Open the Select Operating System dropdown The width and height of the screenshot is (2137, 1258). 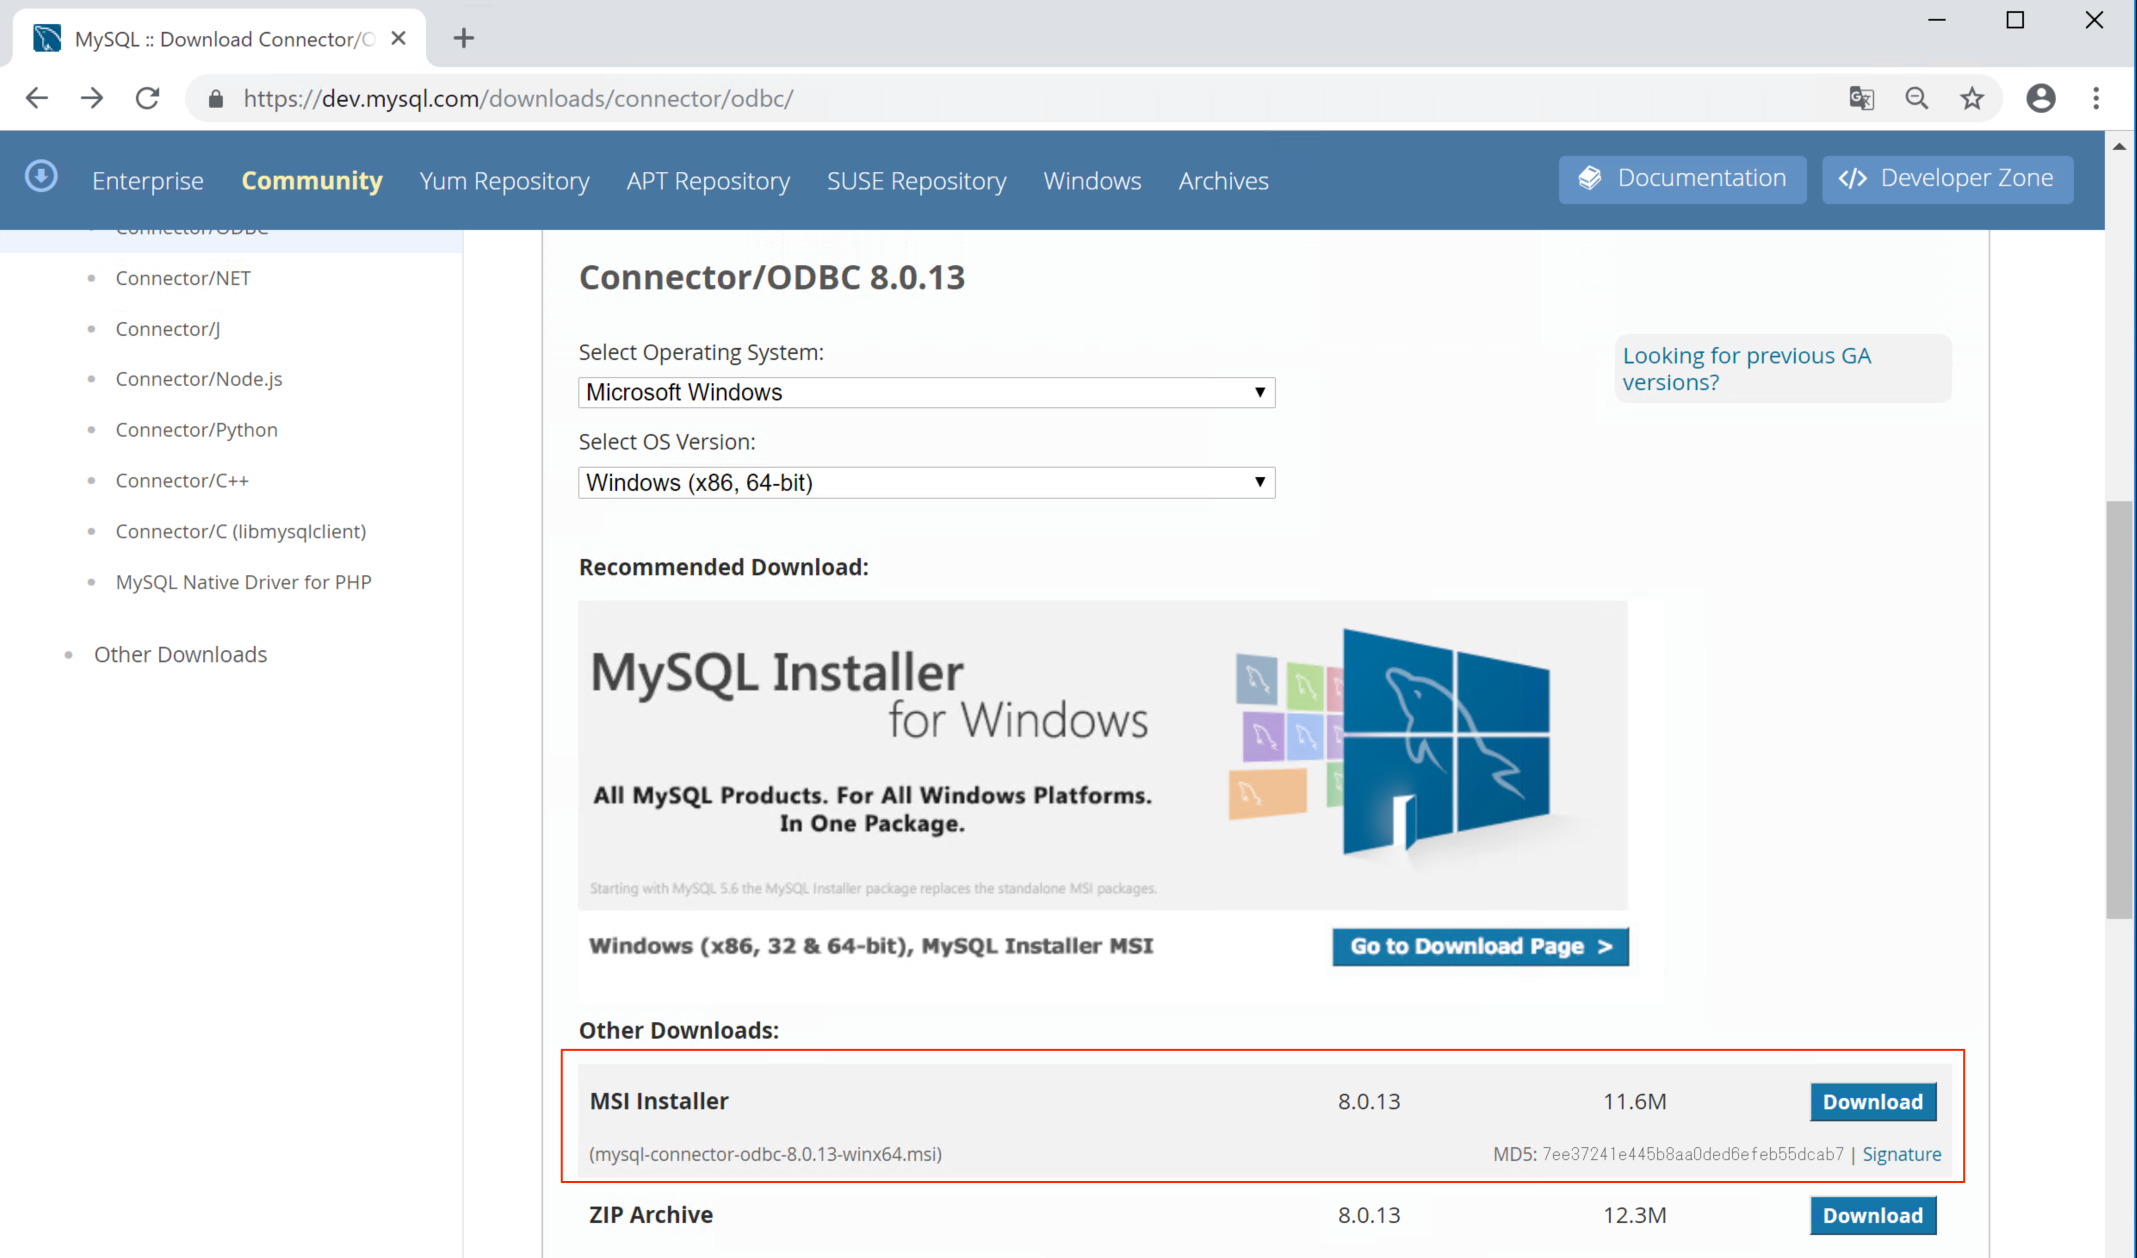(x=926, y=392)
